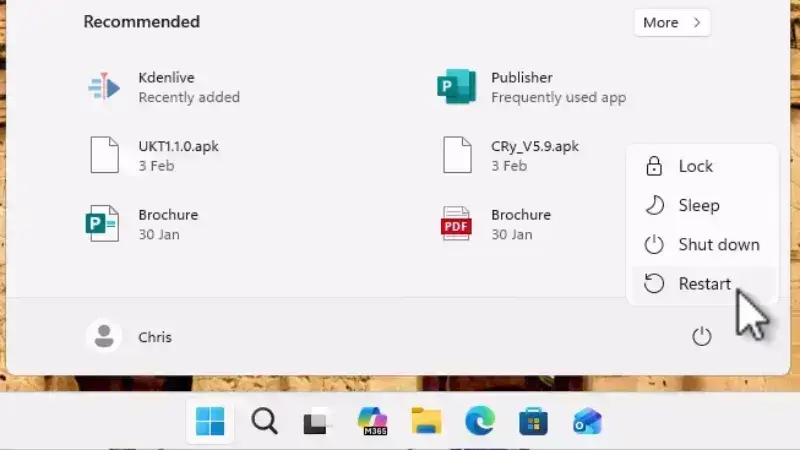Choose Lock from the power menu
Screen dimensions: 800x450
(704, 166)
